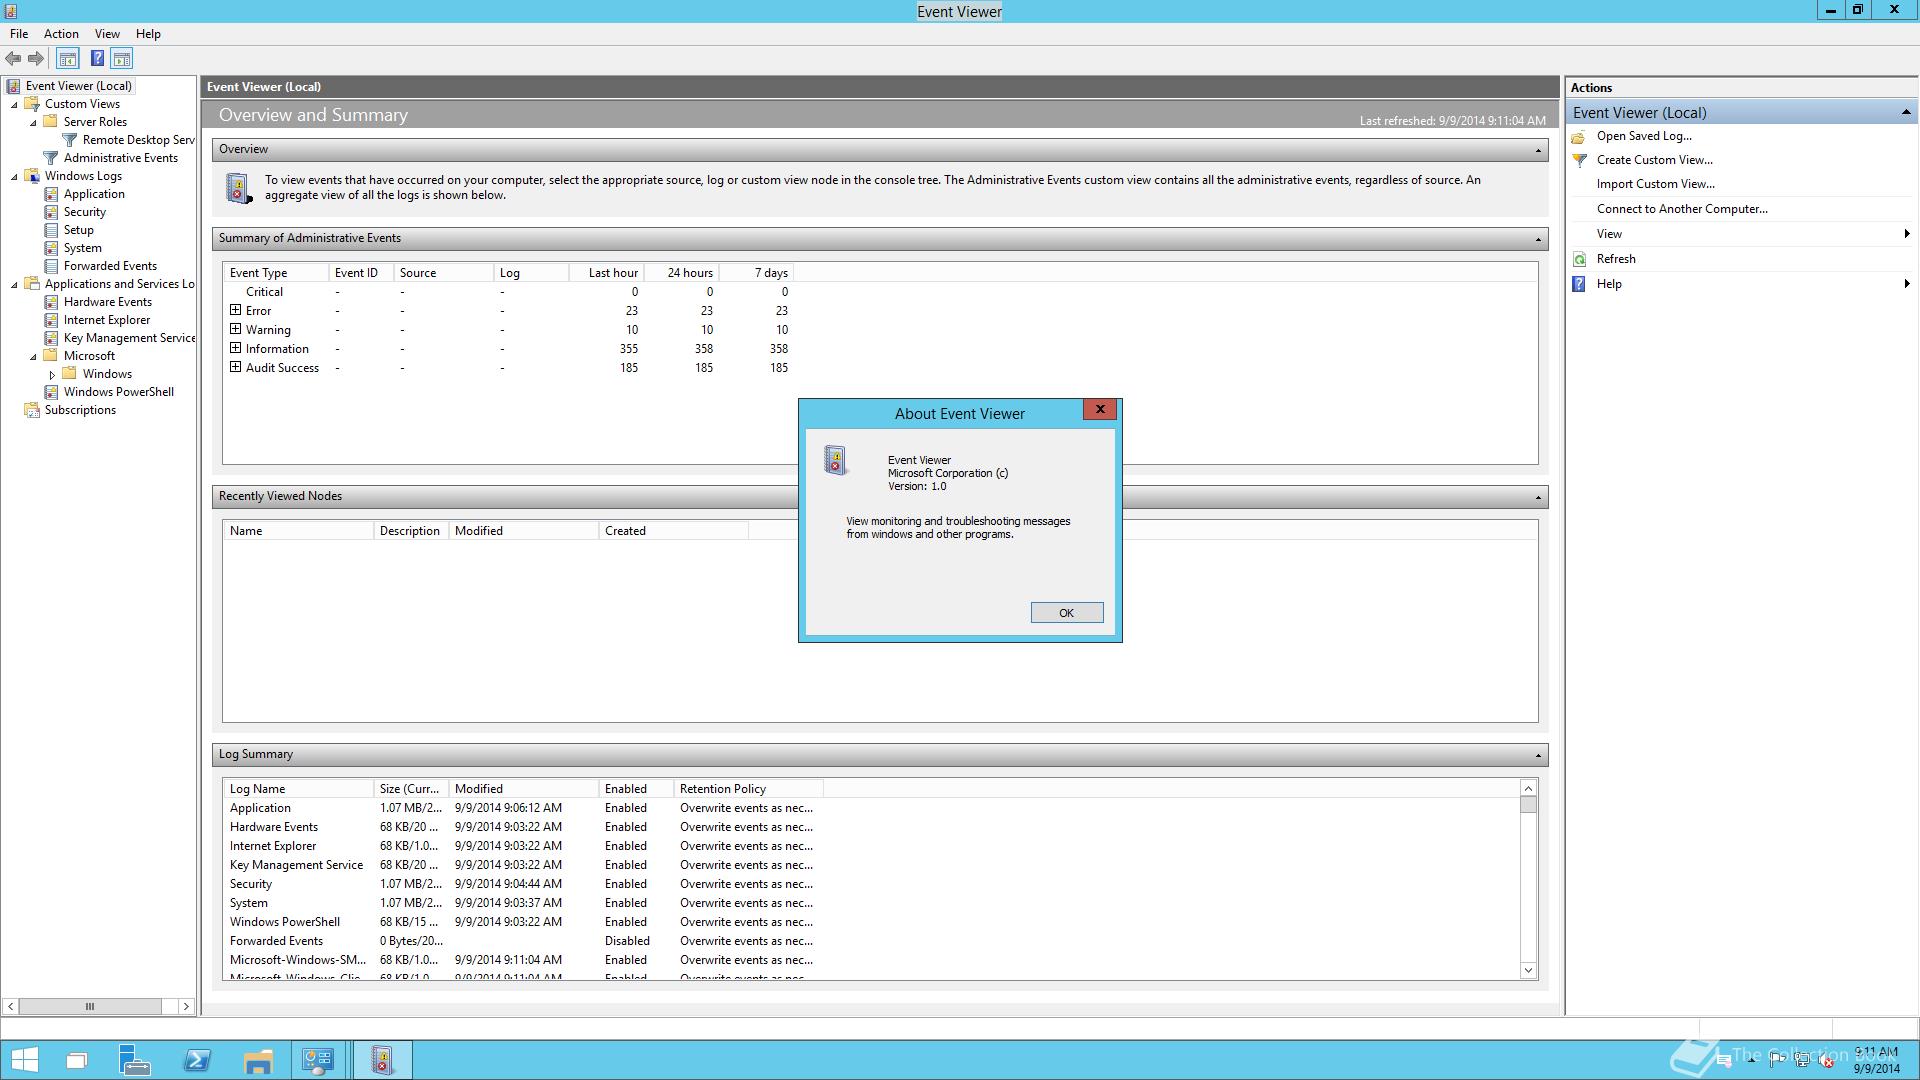
Task: Click the Hardware Events log icon
Action: coord(51,302)
